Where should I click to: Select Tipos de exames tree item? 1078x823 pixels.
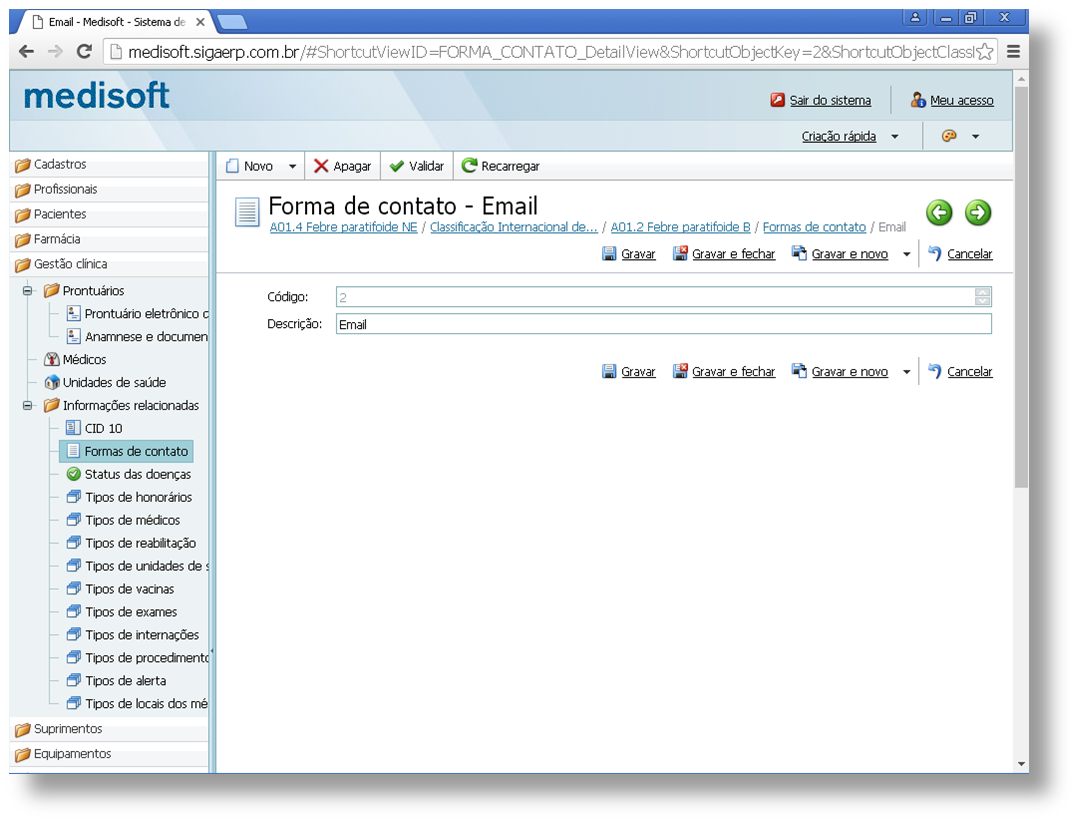coord(122,612)
